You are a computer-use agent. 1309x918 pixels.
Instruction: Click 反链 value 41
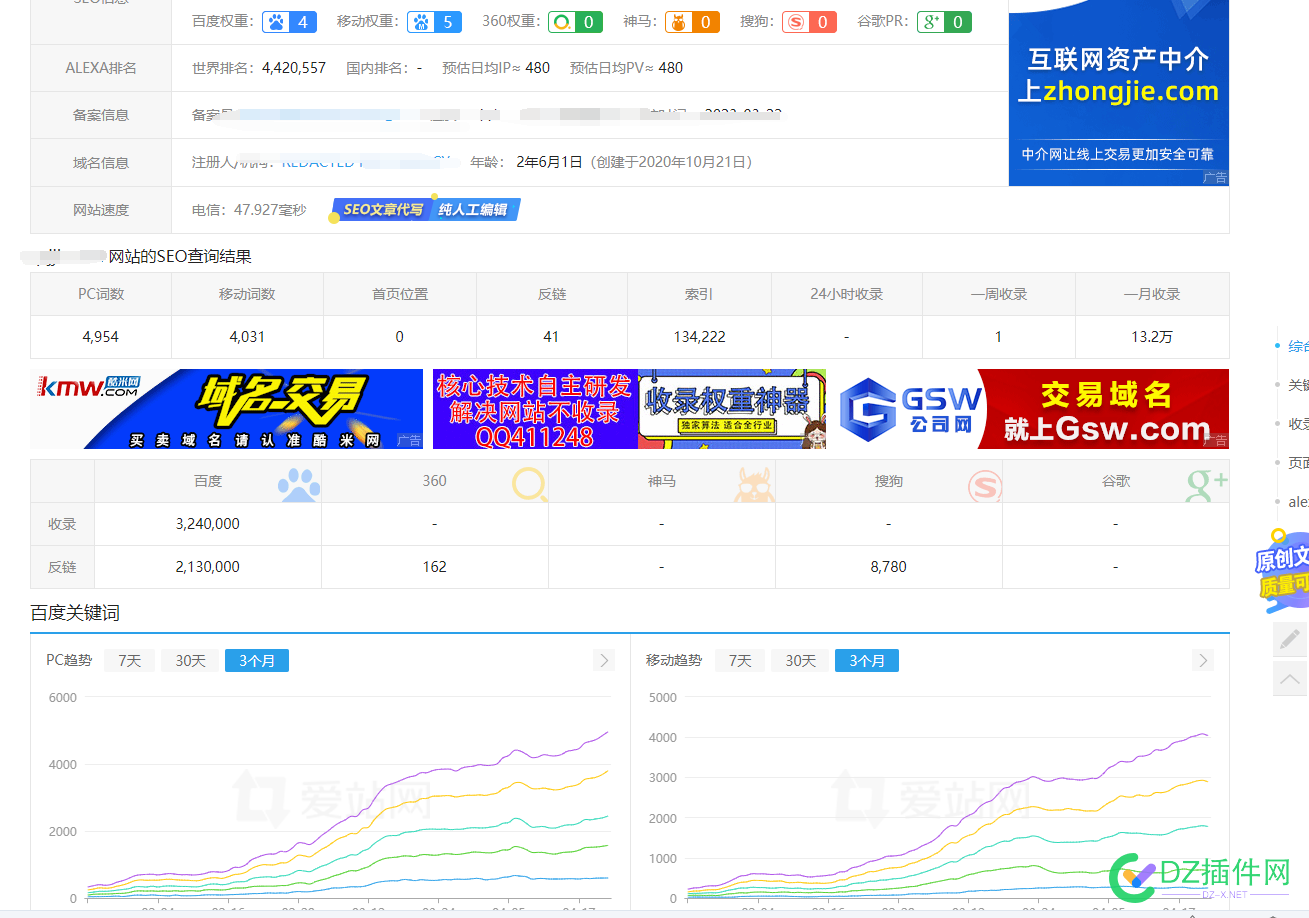[551, 337]
